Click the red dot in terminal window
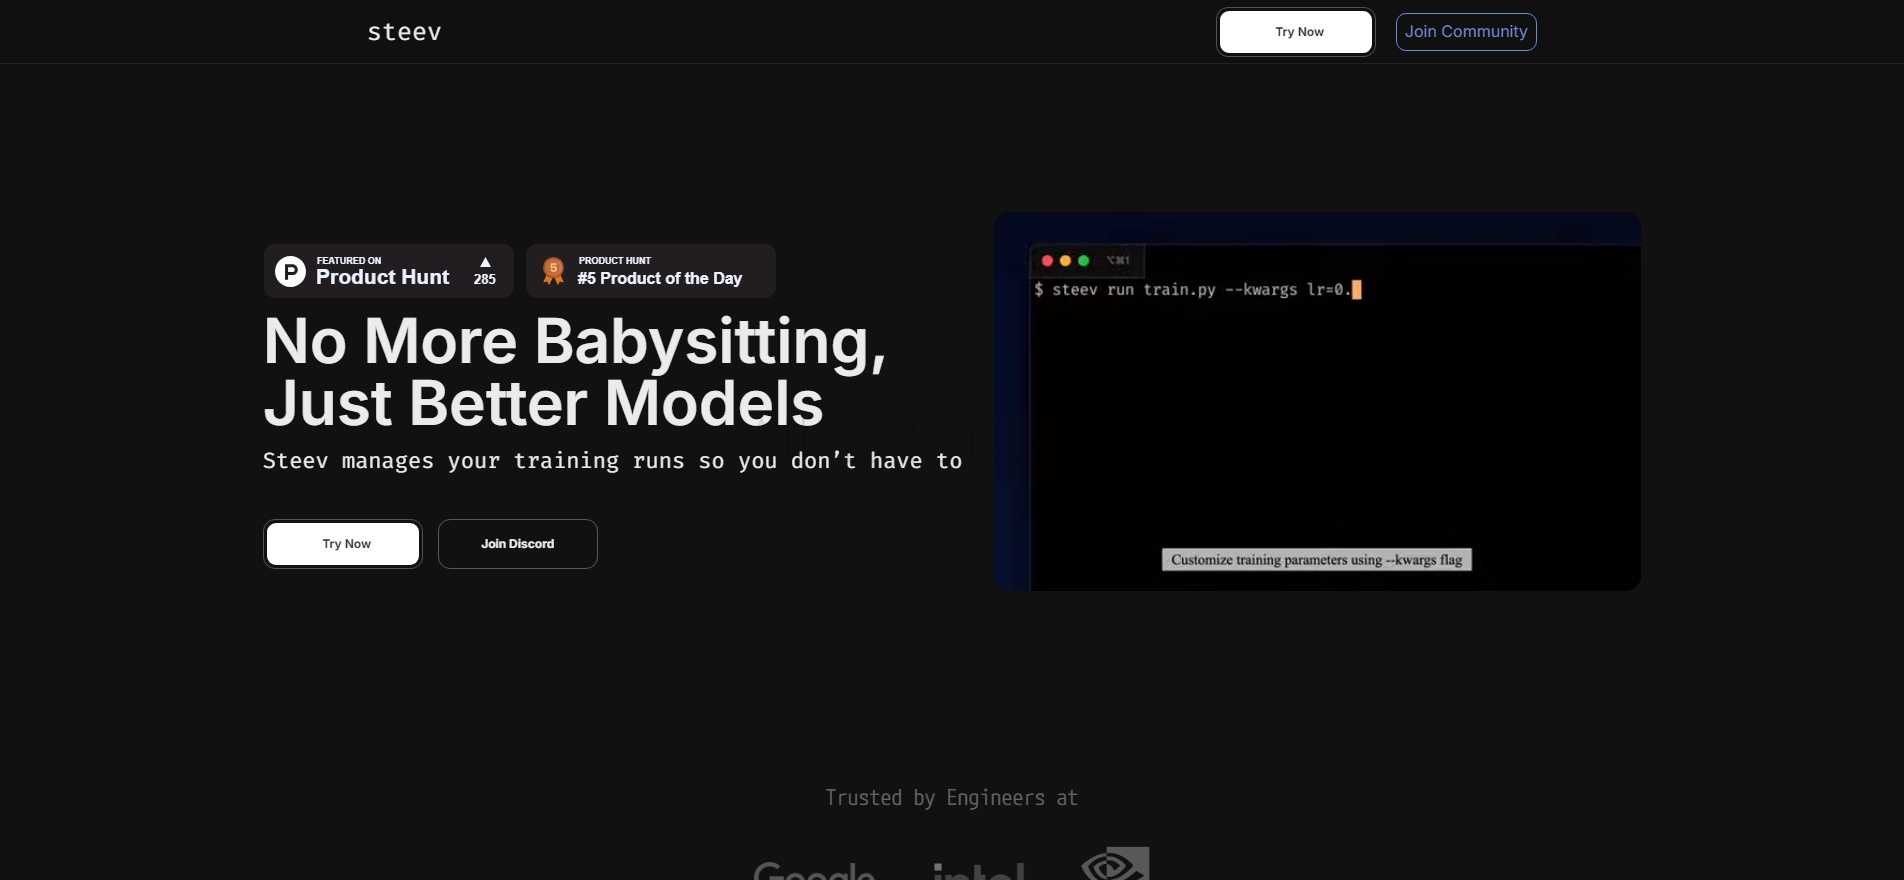Viewport: 1904px width, 880px height. tap(1047, 261)
